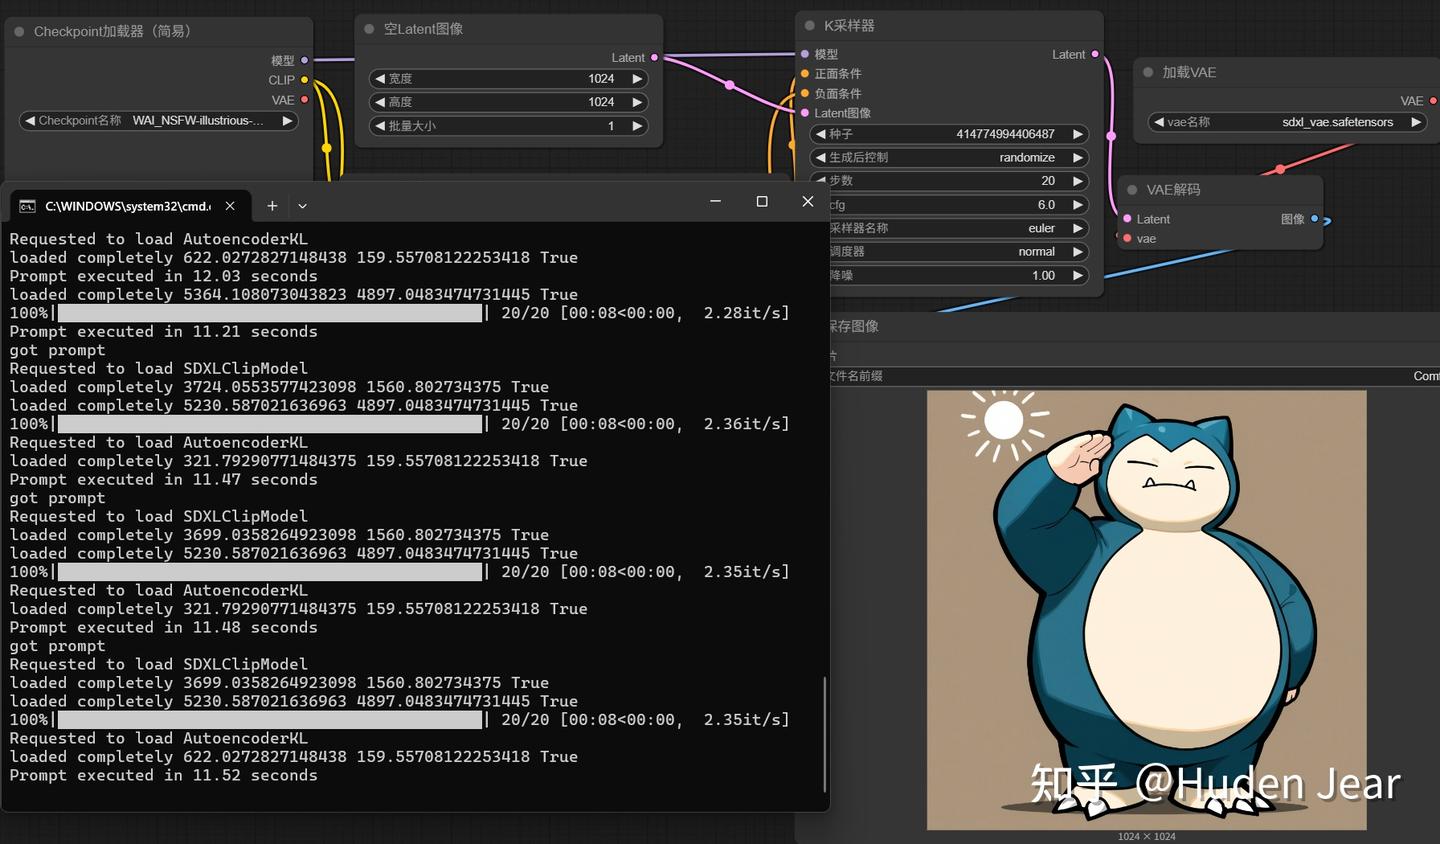Click the 'Prompt executed in 11.52 seconds' line
The height and width of the screenshot is (844, 1440).
pyautogui.click(x=163, y=775)
